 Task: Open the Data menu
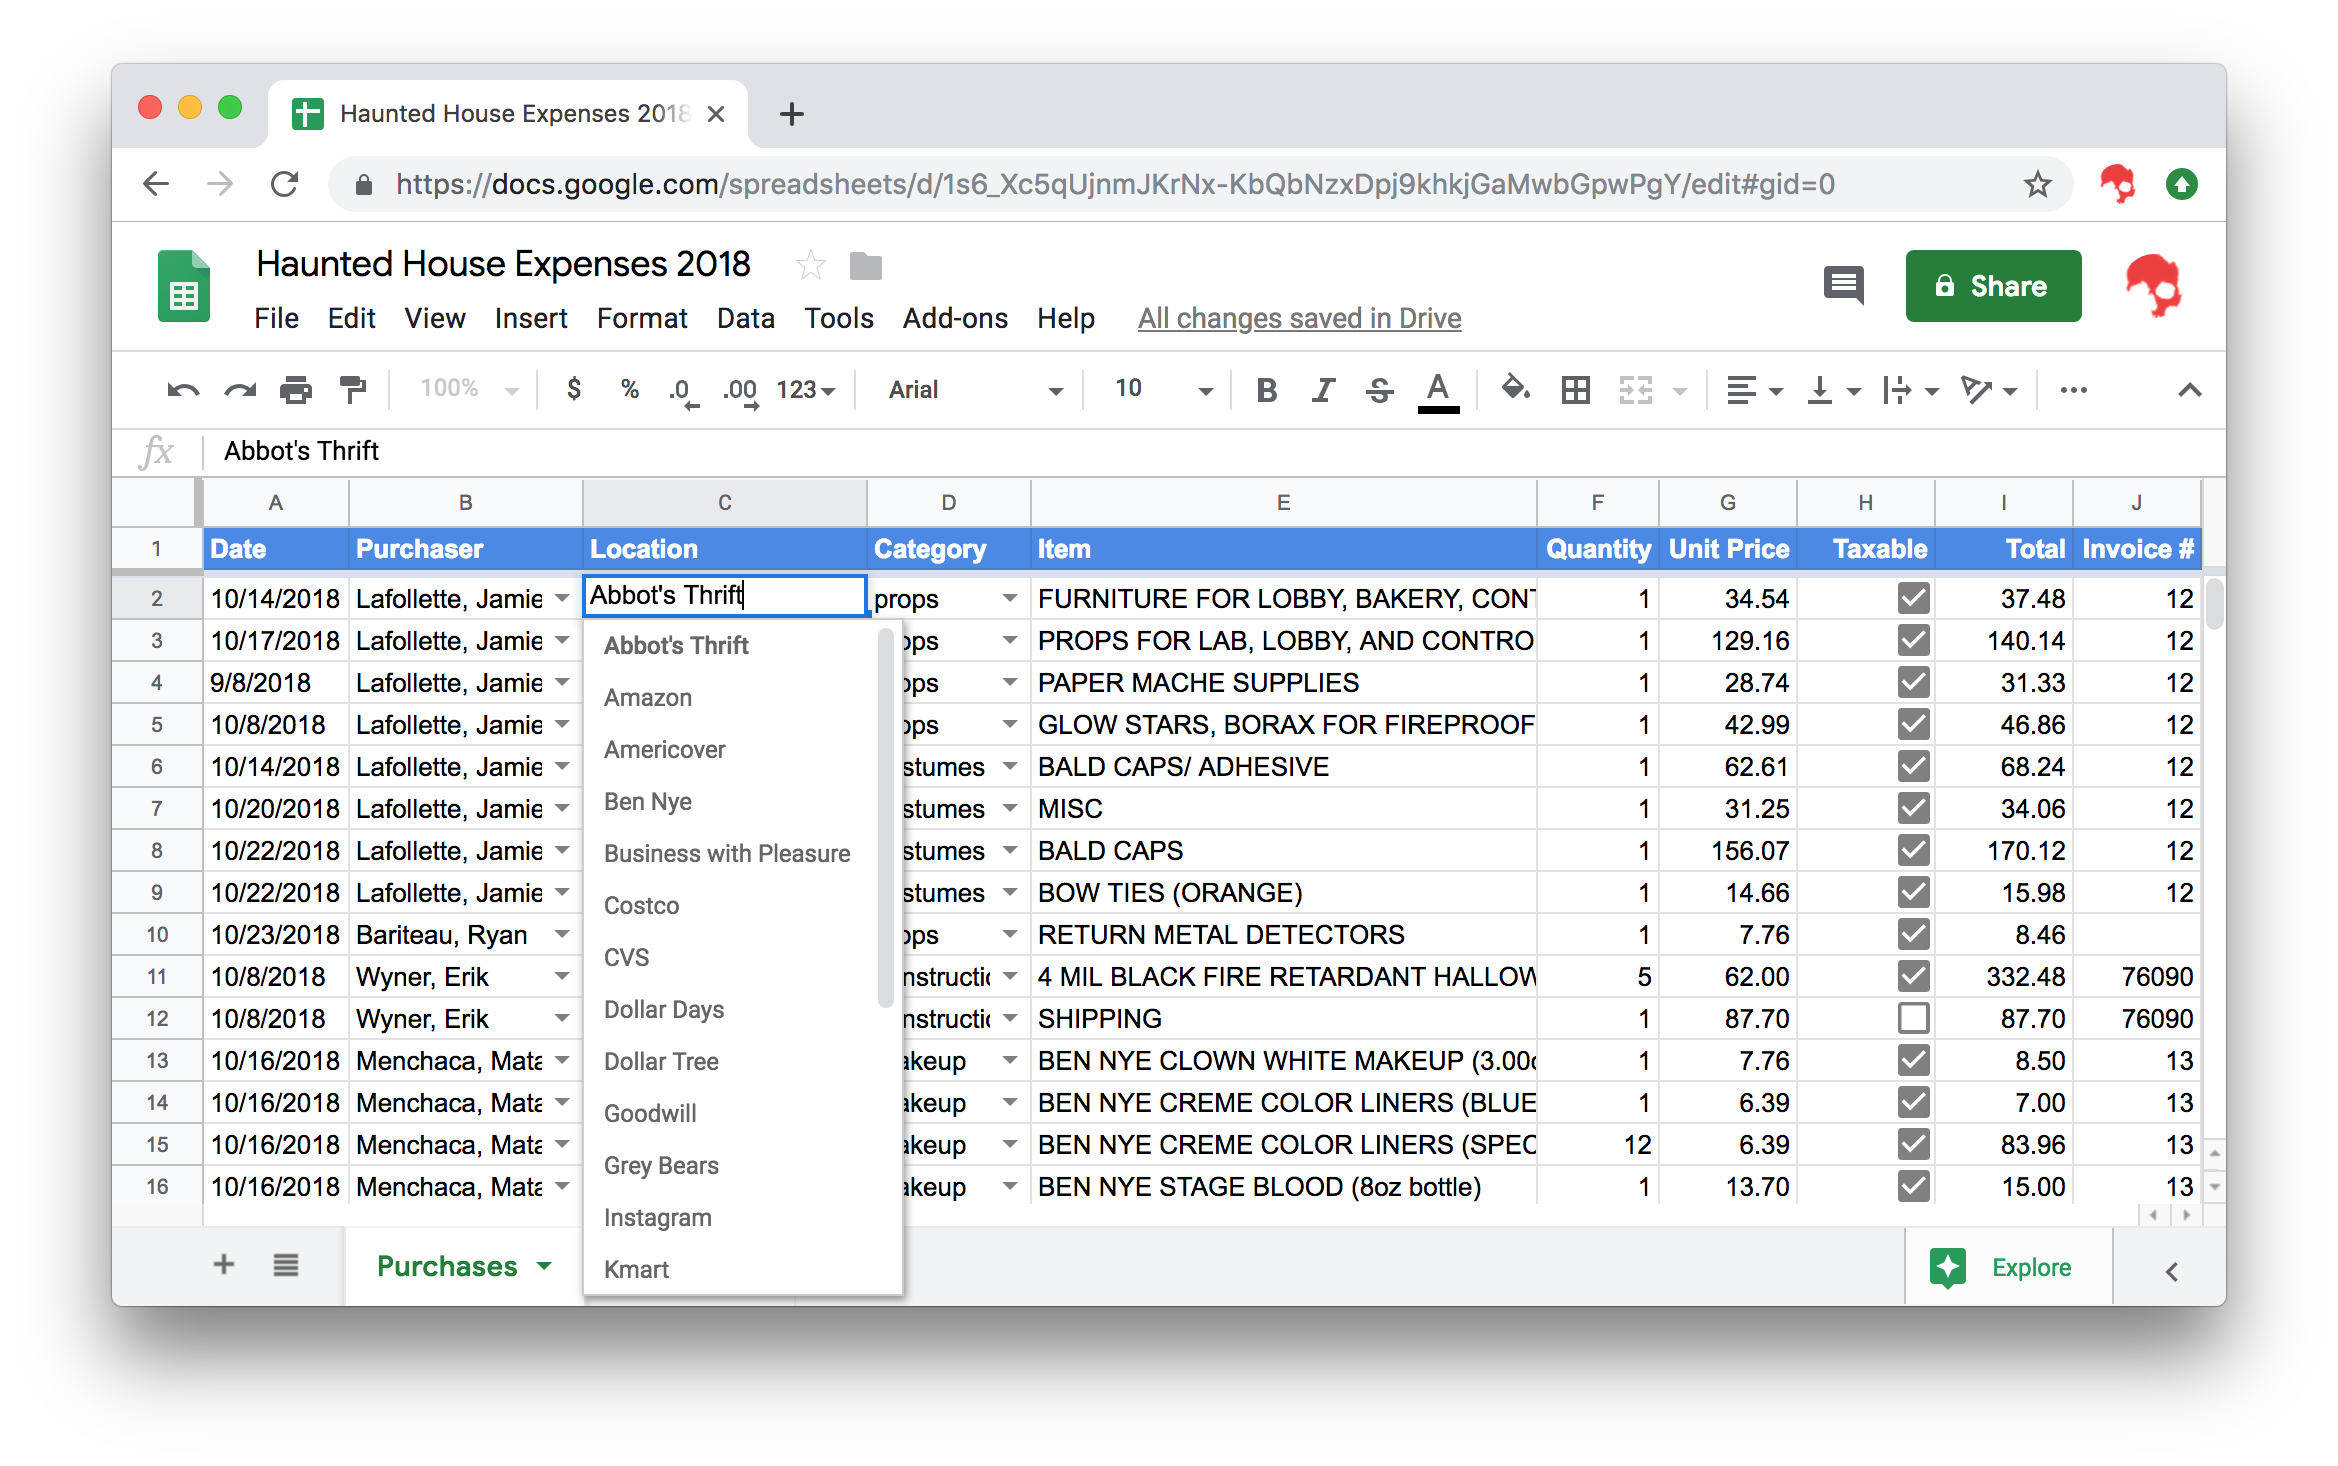[x=746, y=318]
